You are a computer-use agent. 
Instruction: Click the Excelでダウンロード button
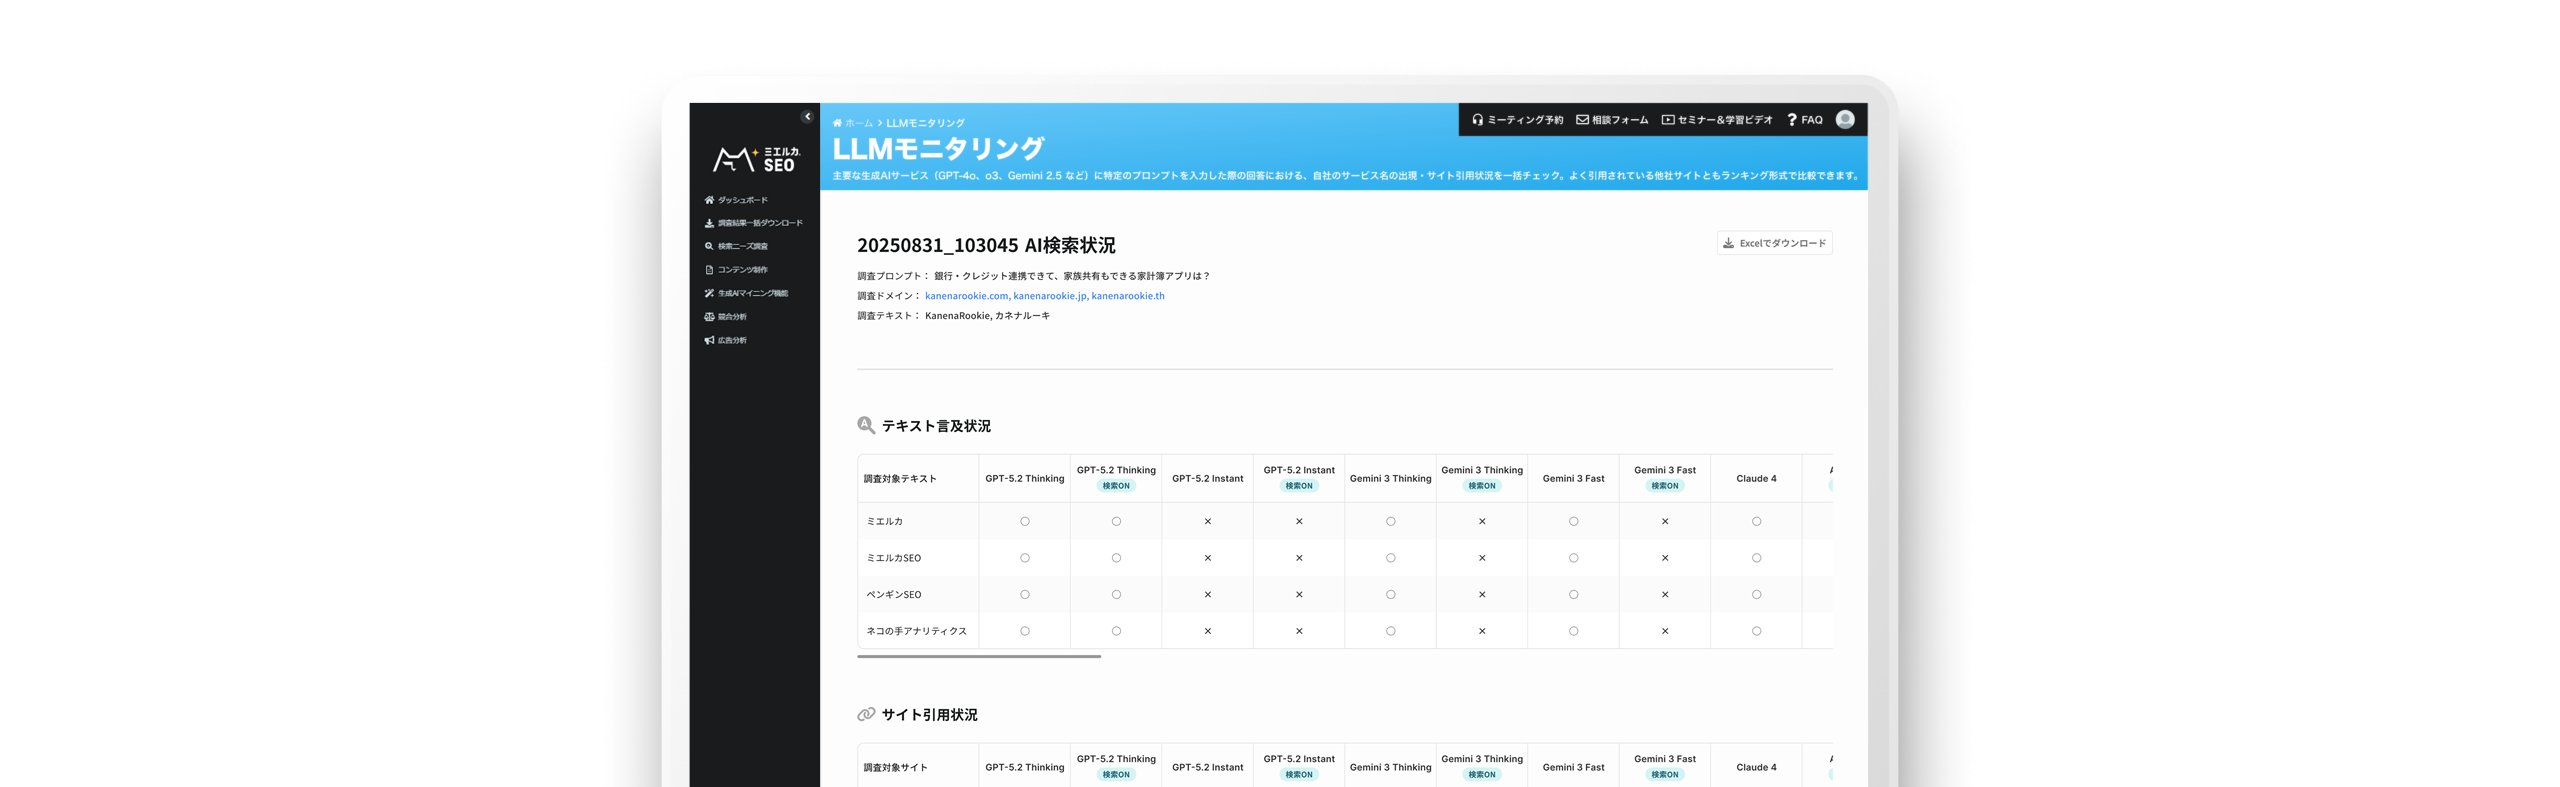coord(1774,243)
